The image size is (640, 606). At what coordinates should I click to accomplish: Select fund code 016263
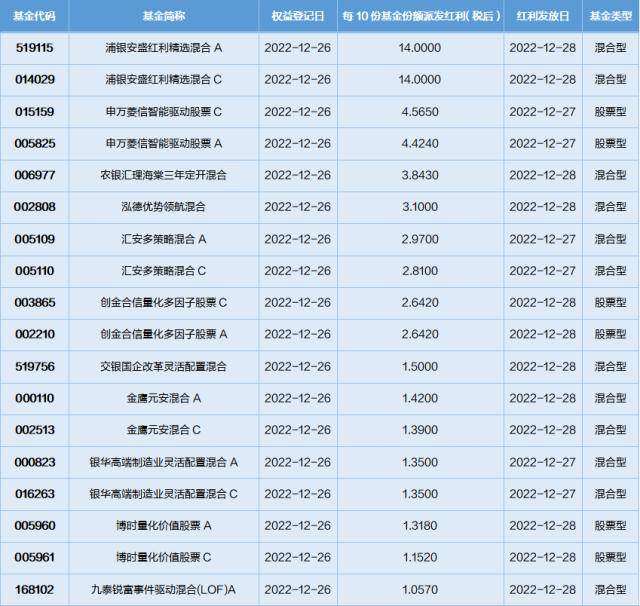tap(35, 494)
